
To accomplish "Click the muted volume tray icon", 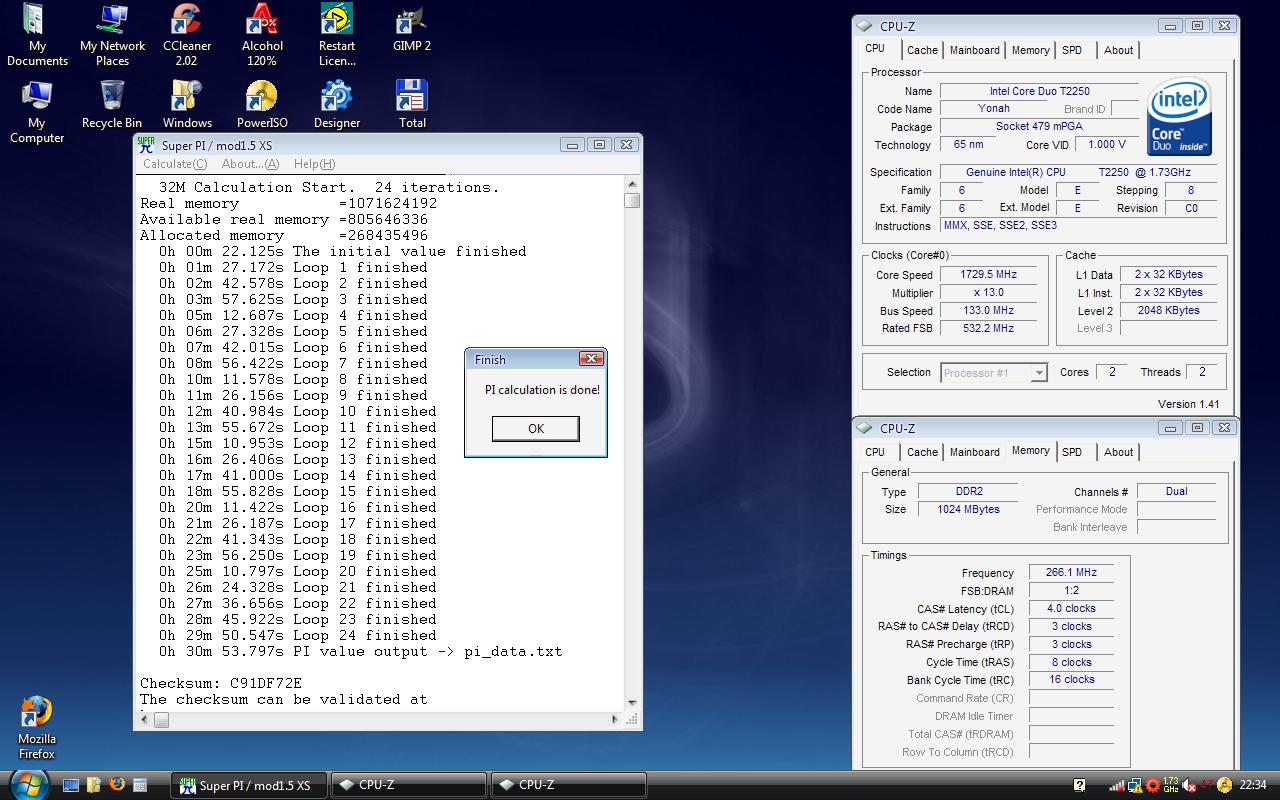I will [x=1189, y=785].
